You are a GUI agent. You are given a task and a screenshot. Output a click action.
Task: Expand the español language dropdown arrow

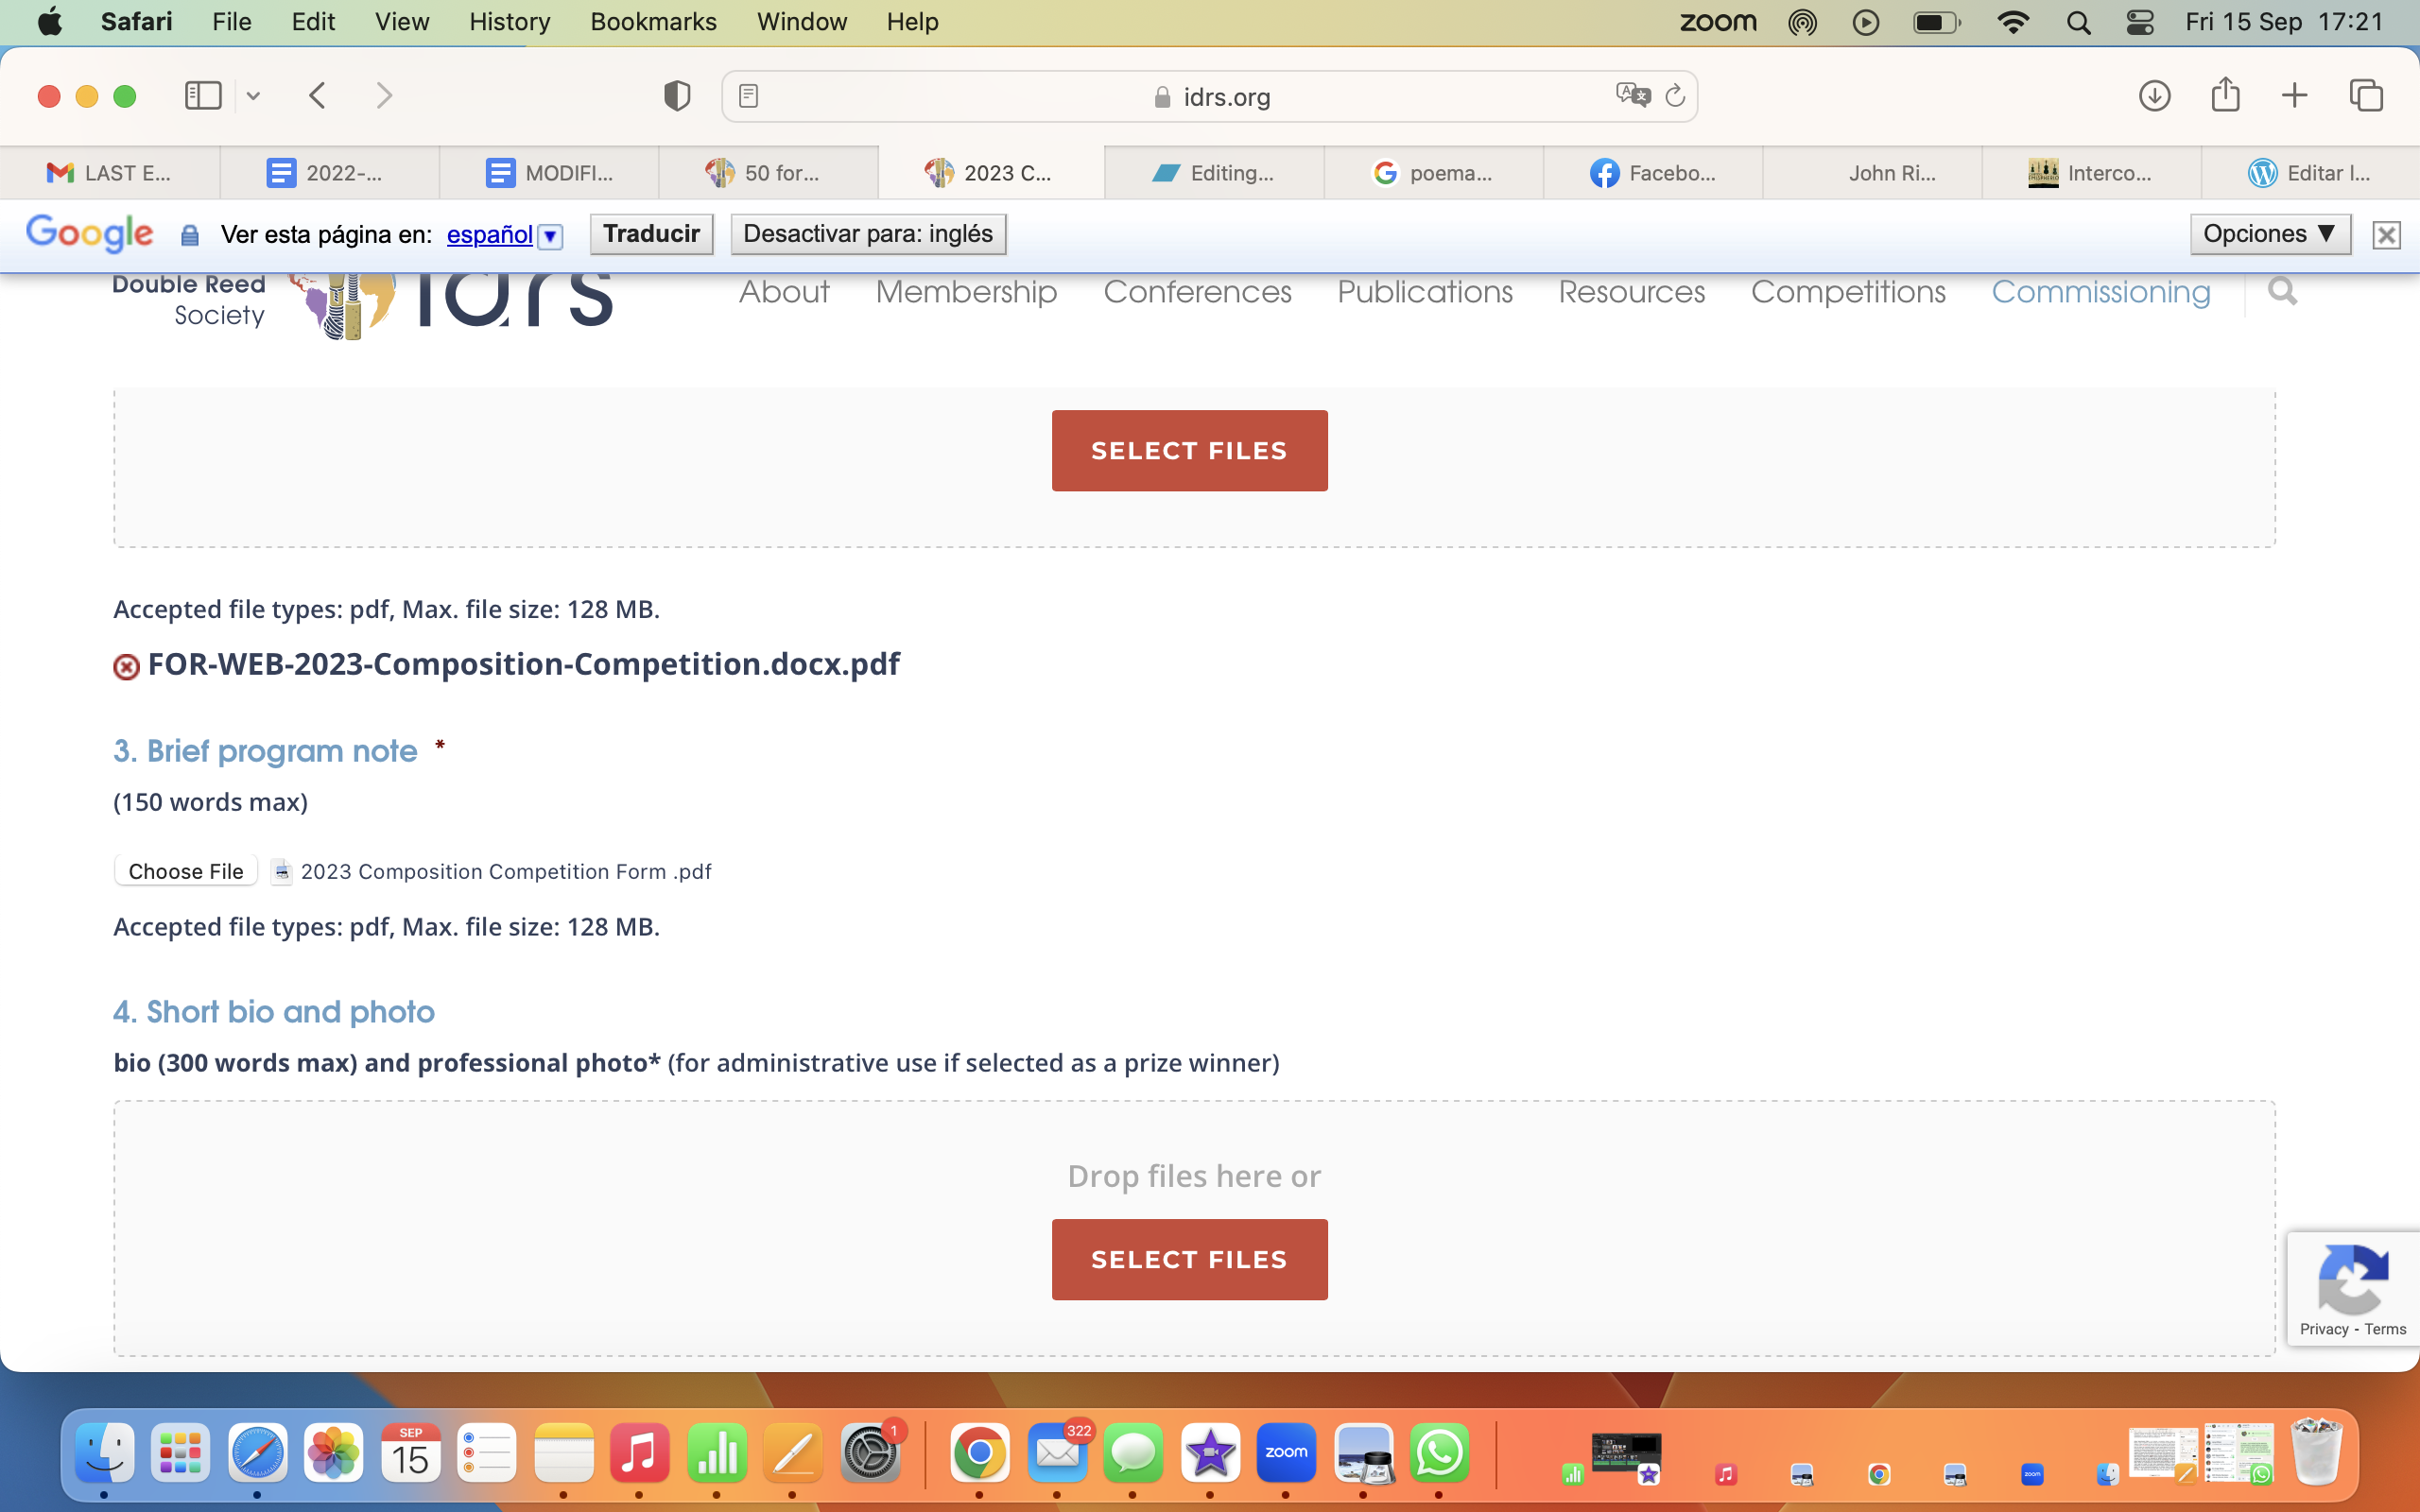click(550, 236)
